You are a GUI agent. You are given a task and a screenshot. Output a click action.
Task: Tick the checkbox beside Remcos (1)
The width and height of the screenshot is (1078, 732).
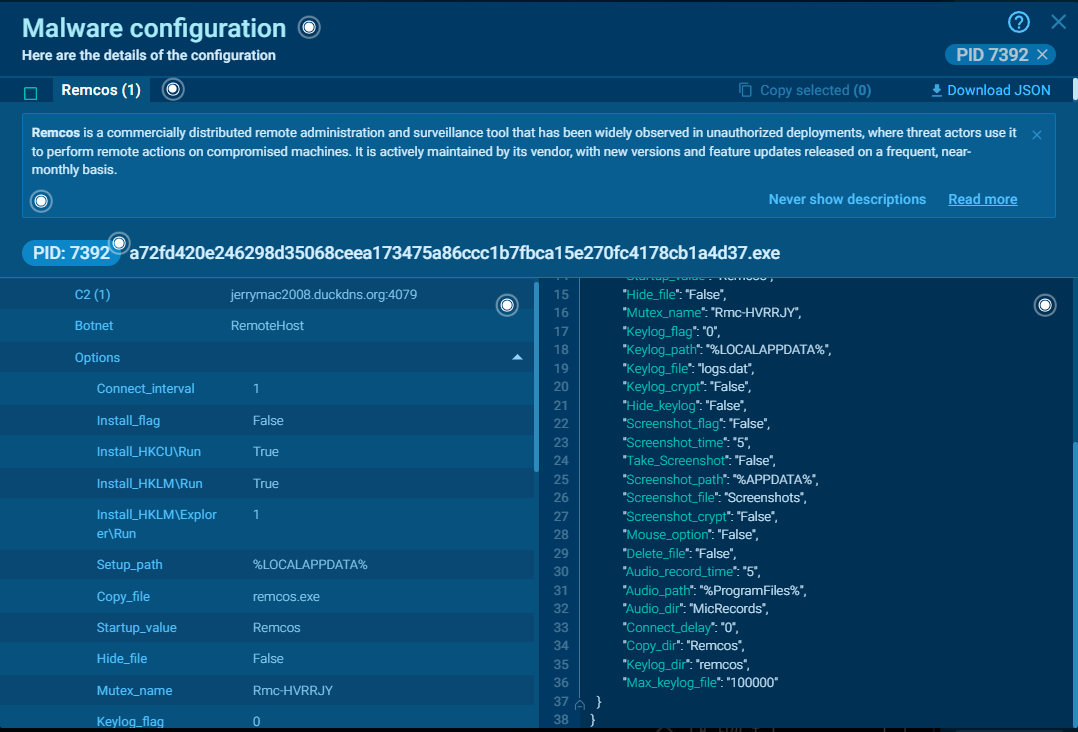(x=30, y=93)
